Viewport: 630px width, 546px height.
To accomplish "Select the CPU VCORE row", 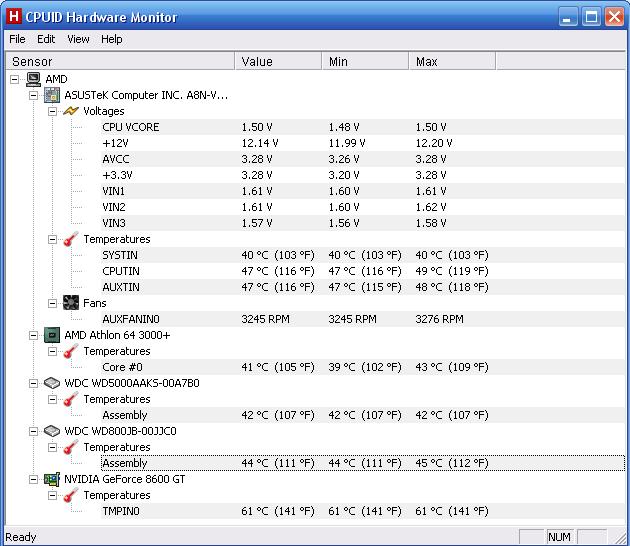I will 363,127.
